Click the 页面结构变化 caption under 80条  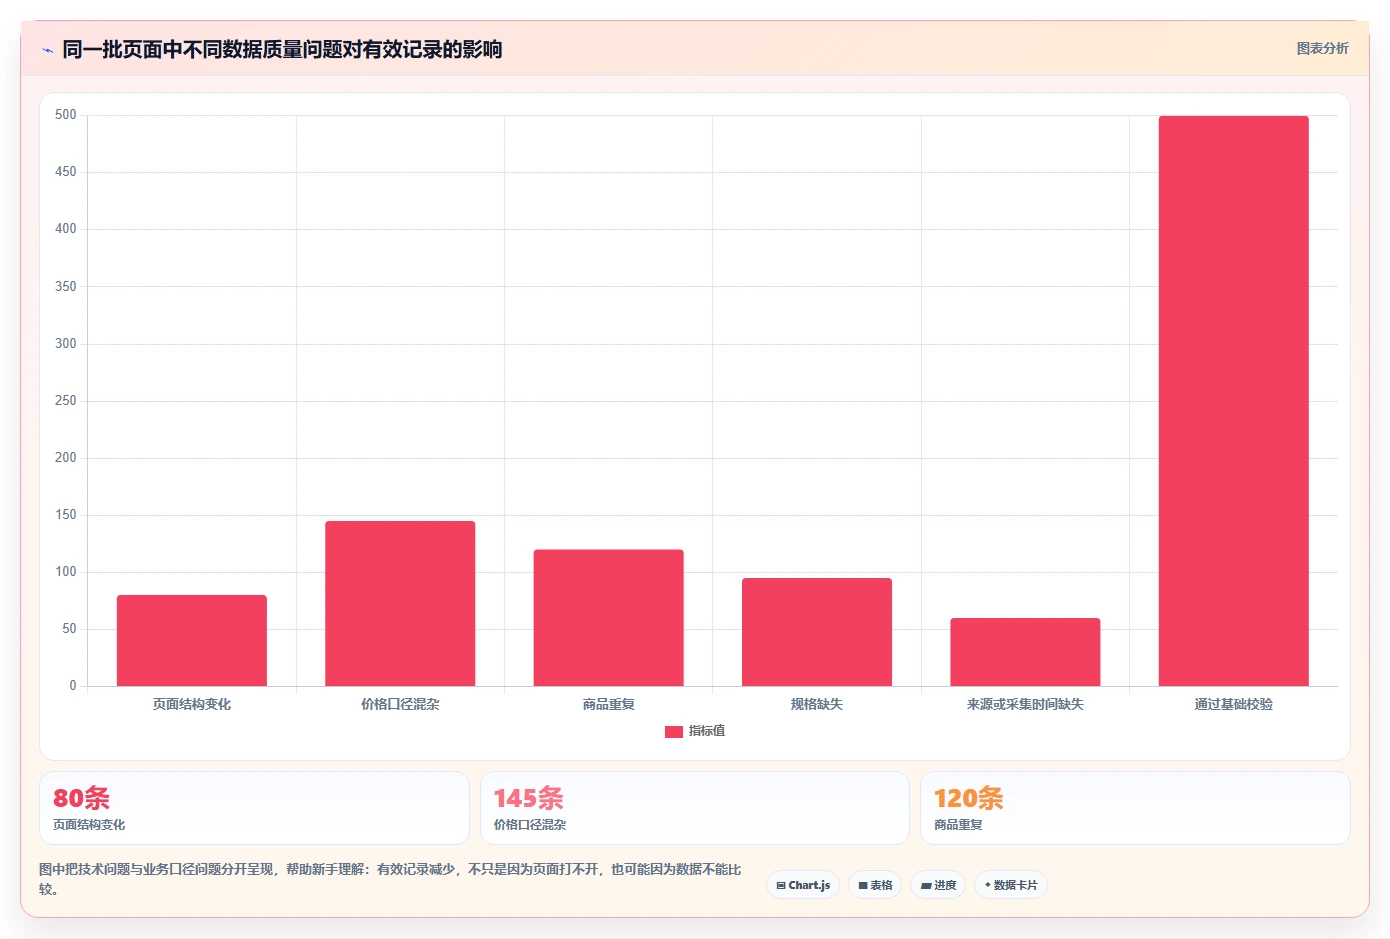pyautogui.click(x=89, y=825)
